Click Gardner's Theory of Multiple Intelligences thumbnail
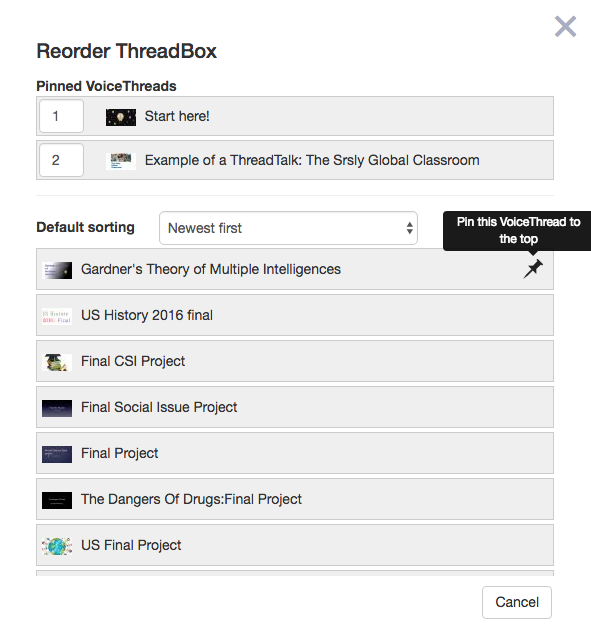 click(x=57, y=270)
